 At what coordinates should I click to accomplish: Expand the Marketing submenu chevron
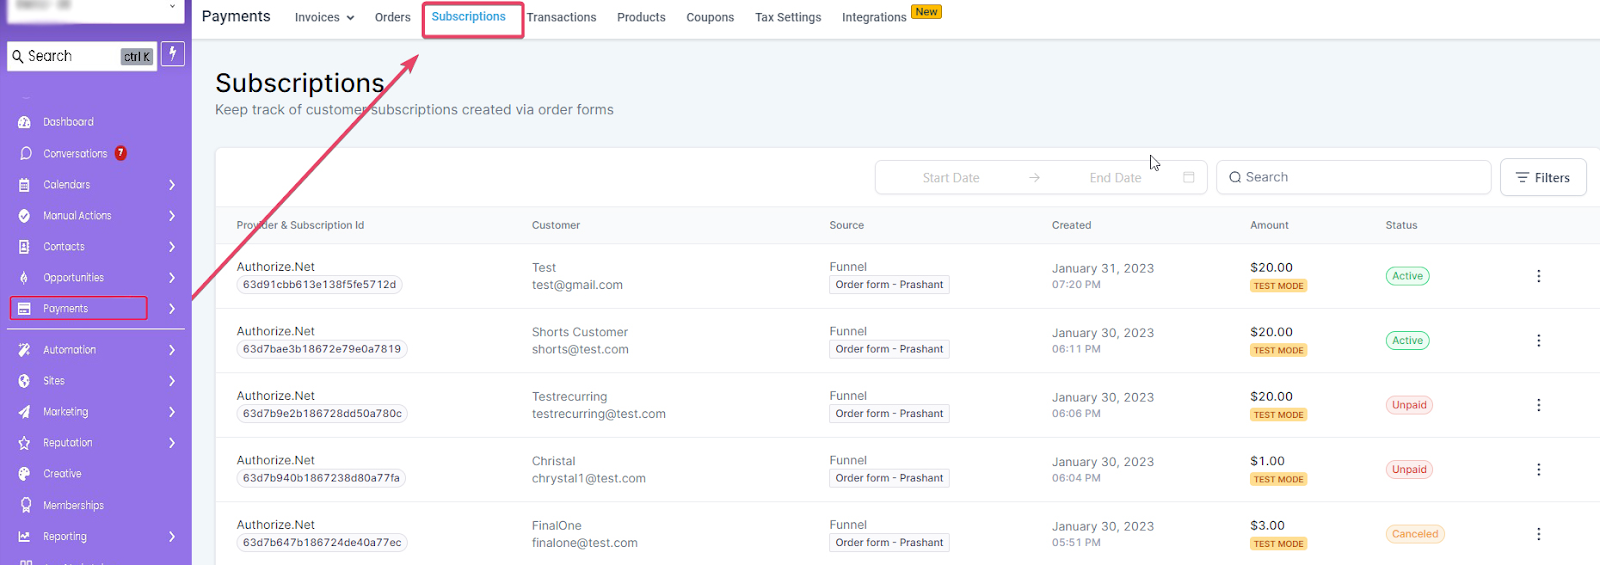pyautogui.click(x=172, y=412)
